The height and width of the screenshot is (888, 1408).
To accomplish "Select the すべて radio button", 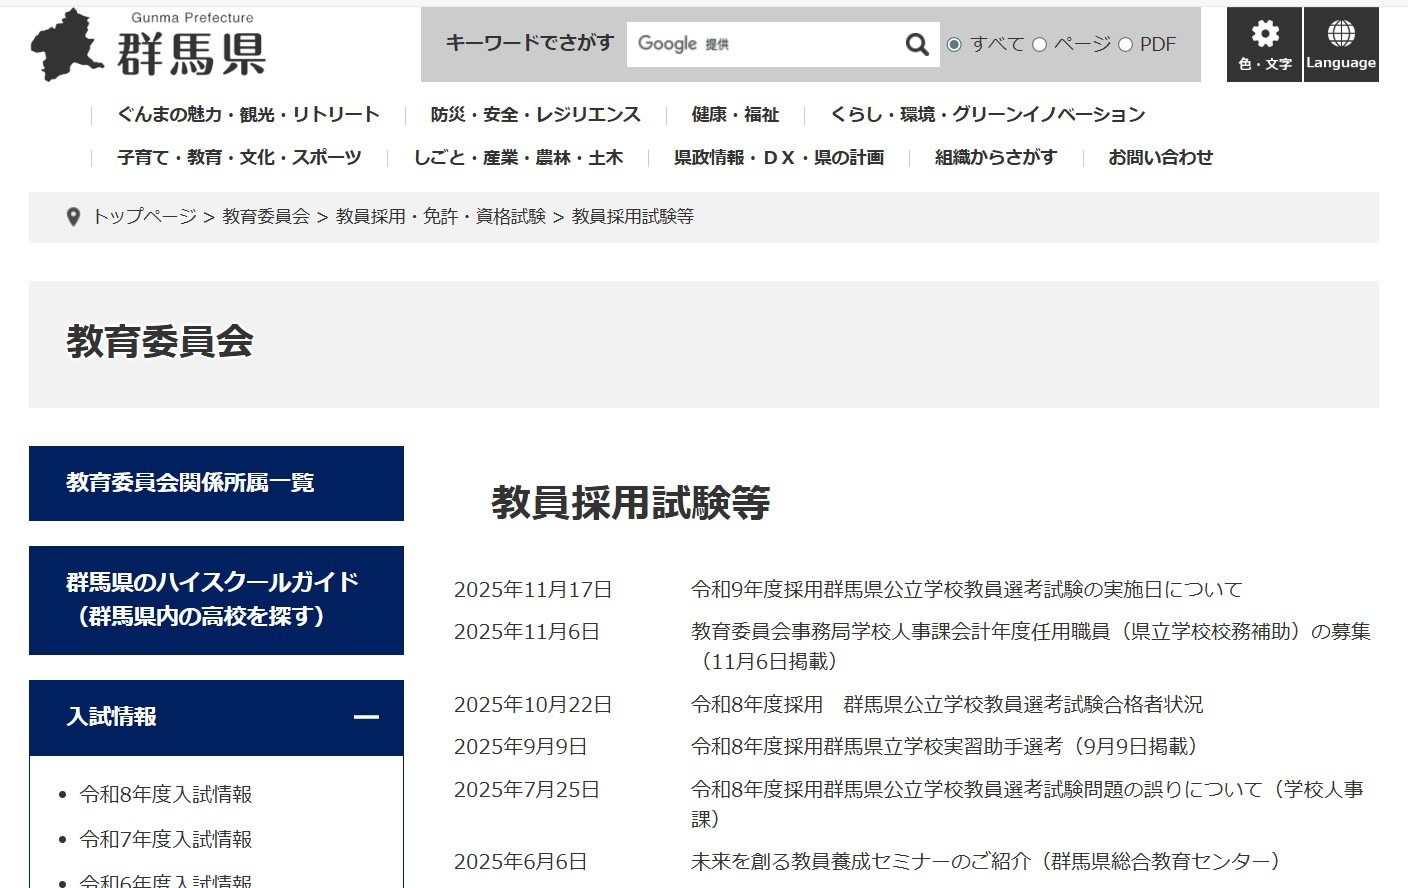I will [954, 45].
